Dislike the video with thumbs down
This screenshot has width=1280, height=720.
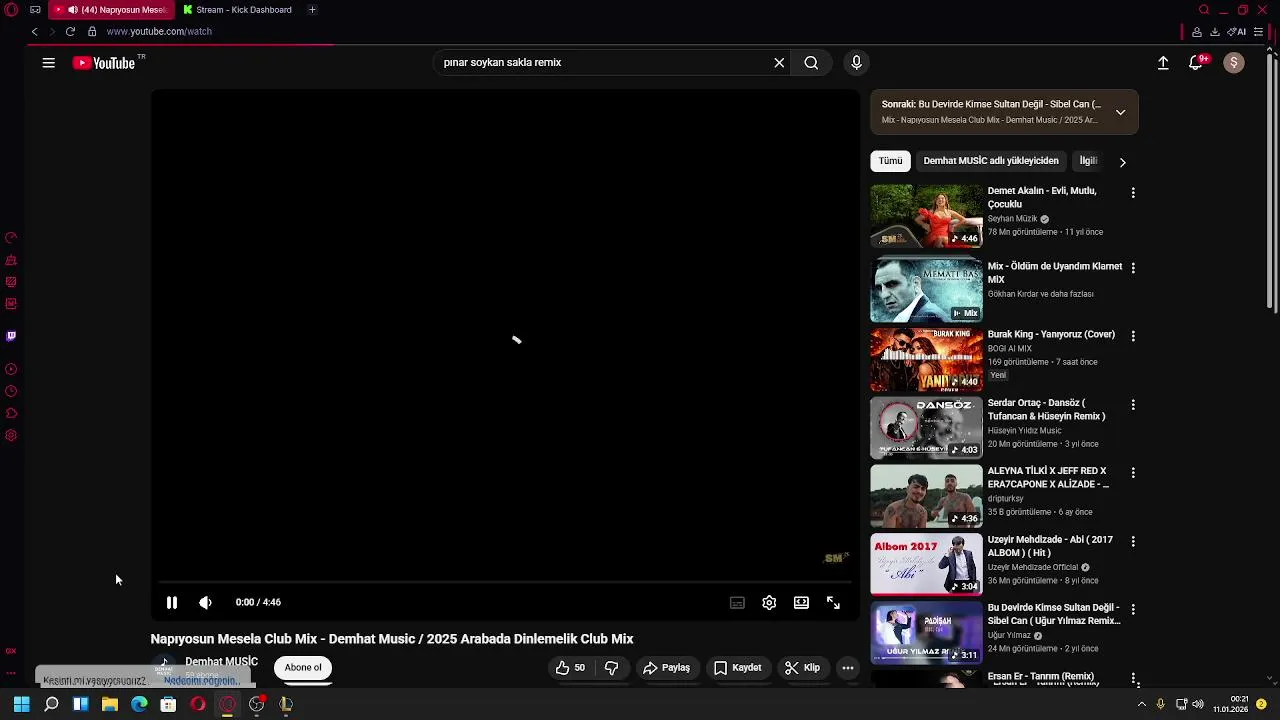pos(611,667)
